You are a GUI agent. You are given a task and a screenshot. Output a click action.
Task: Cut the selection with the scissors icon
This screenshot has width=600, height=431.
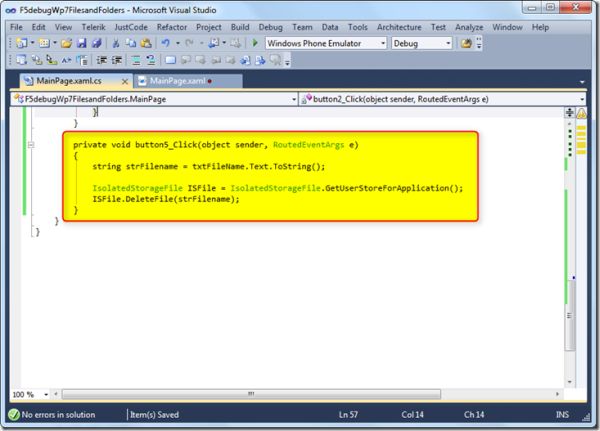116,43
